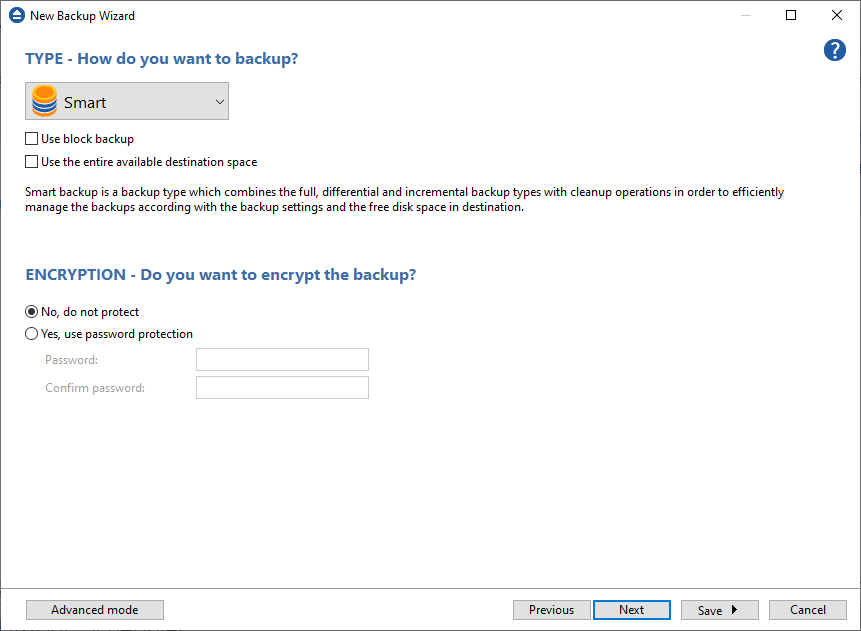This screenshot has width=861, height=631.
Task: Click into the Password input field
Action: pos(282,360)
